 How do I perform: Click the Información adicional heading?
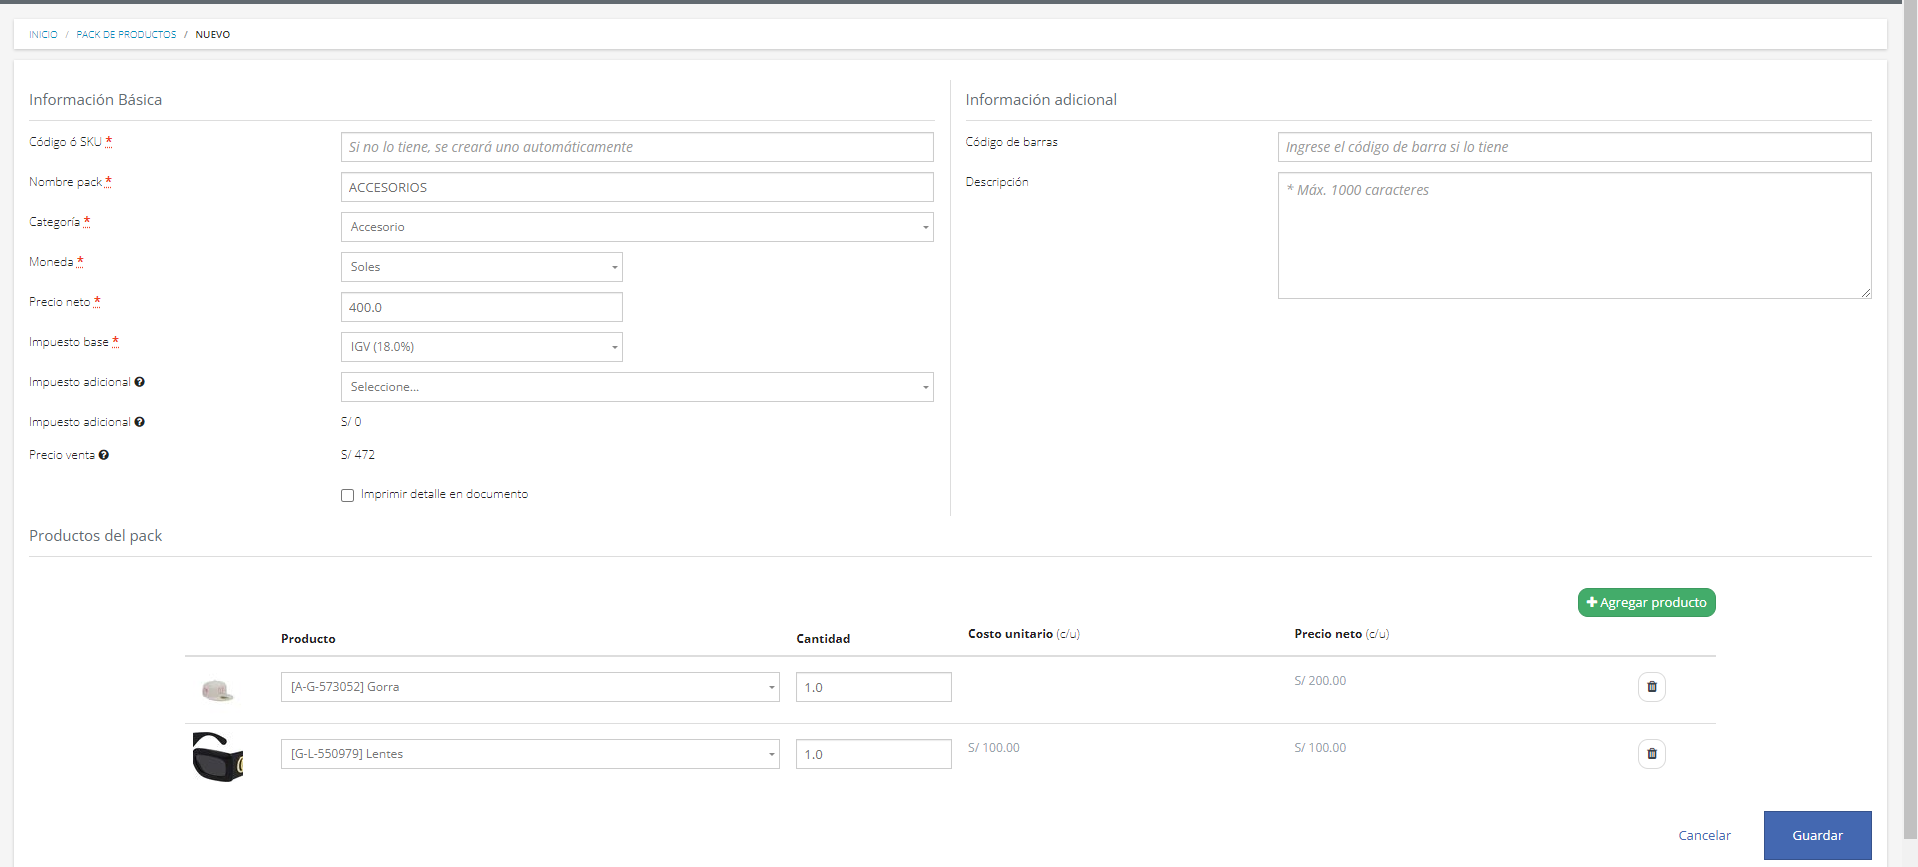tap(1041, 100)
